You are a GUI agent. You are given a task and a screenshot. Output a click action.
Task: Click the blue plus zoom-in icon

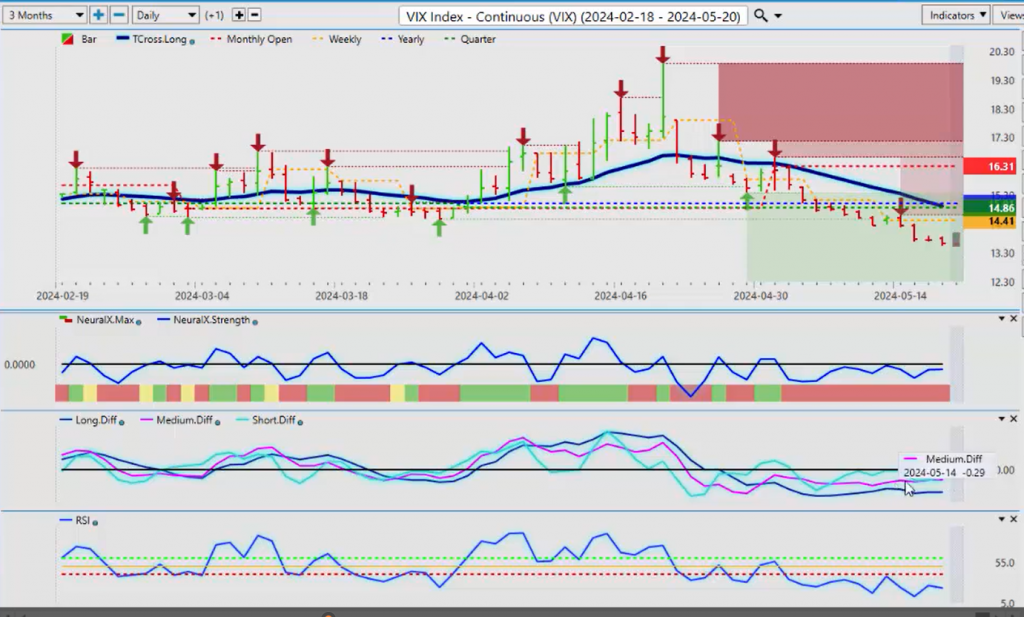[99, 15]
